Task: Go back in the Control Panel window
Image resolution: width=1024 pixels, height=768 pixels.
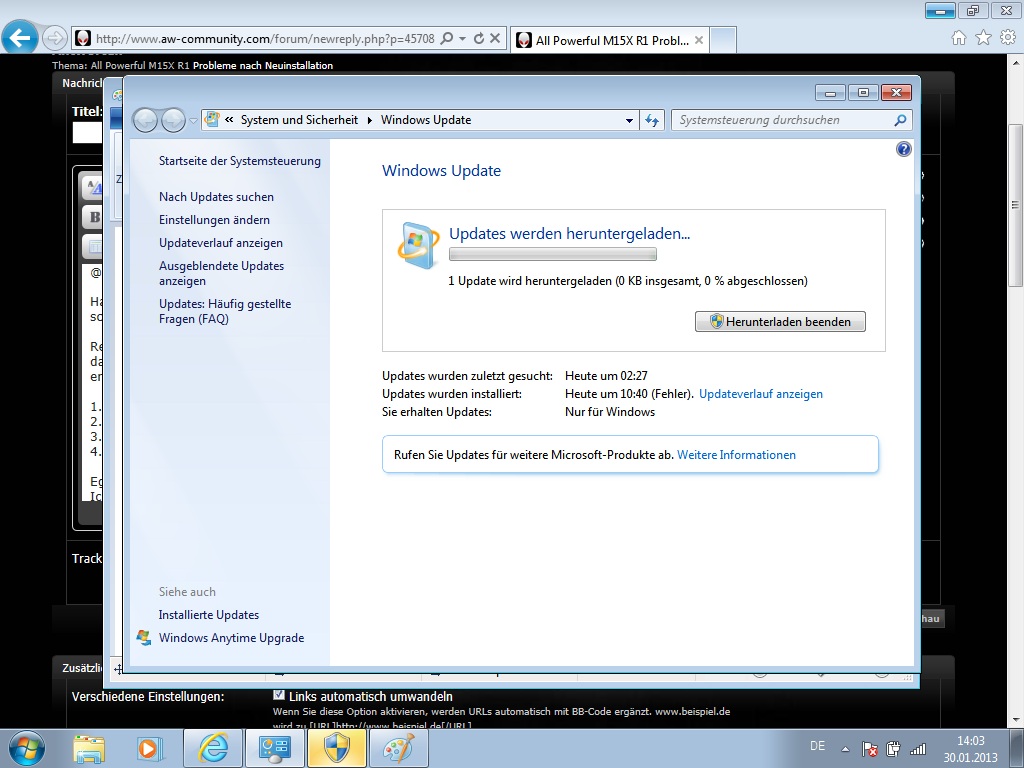Action: tap(145, 120)
